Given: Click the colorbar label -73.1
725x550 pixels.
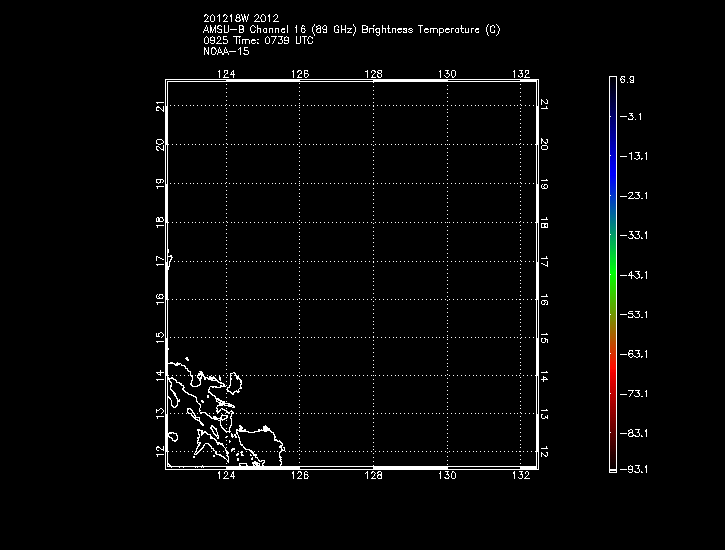Looking at the screenshot, I should pos(633,394).
